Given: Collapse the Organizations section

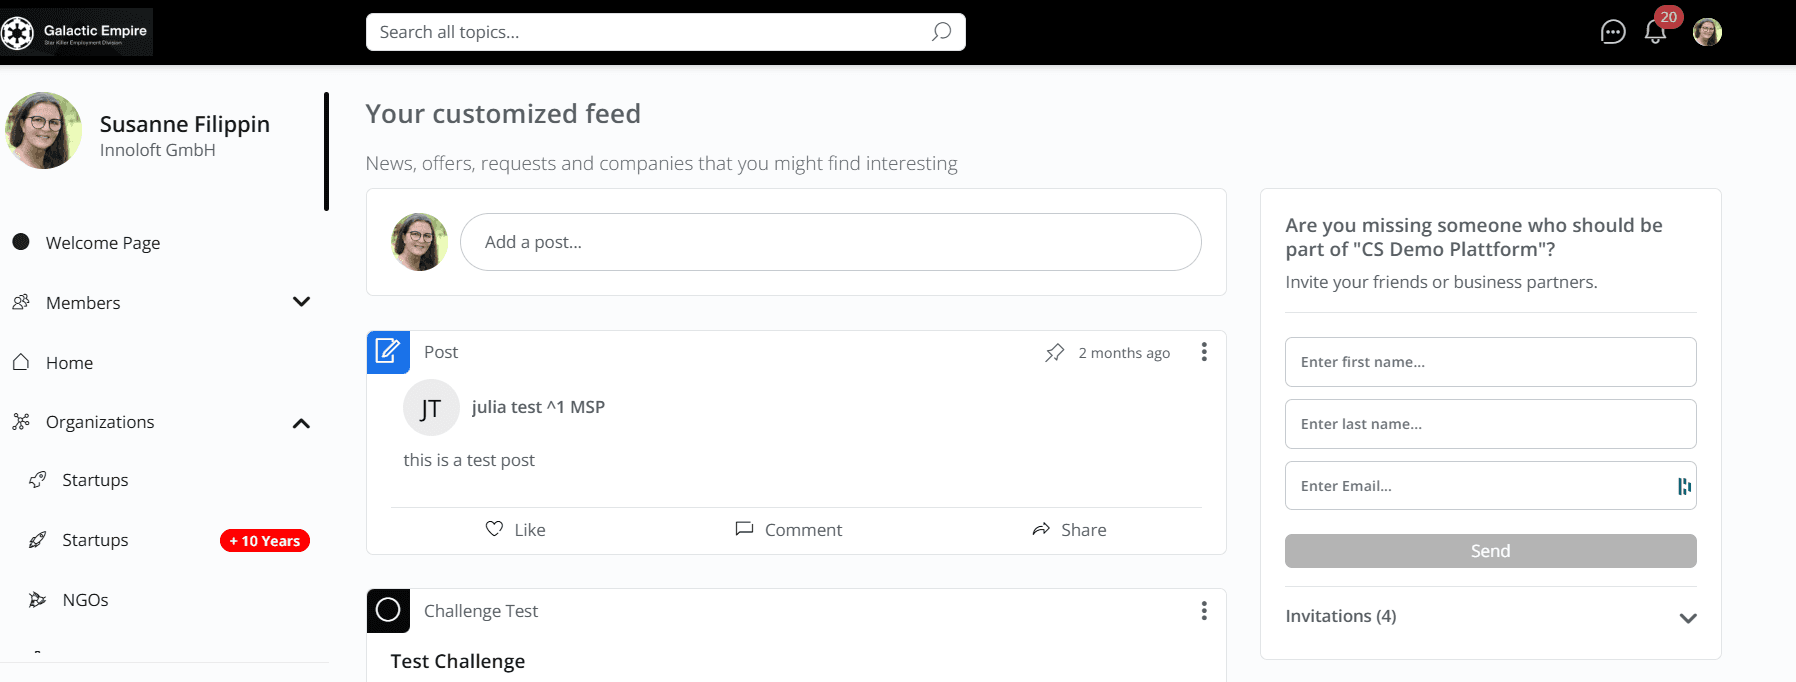Looking at the screenshot, I should (301, 423).
